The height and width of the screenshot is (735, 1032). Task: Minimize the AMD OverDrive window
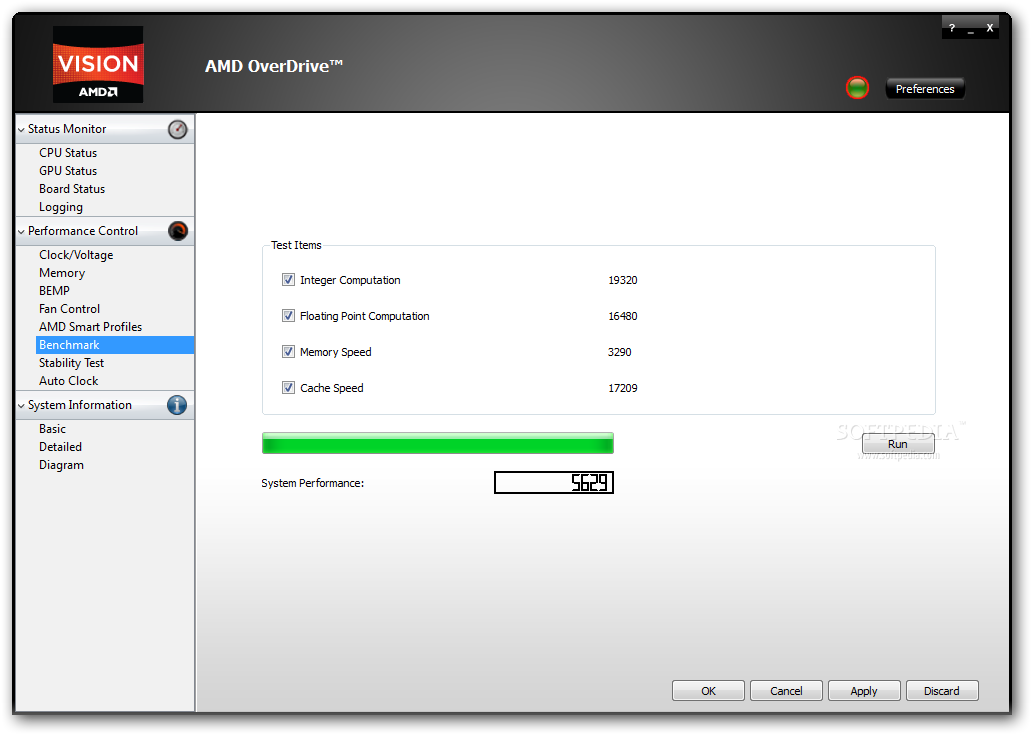tap(971, 30)
